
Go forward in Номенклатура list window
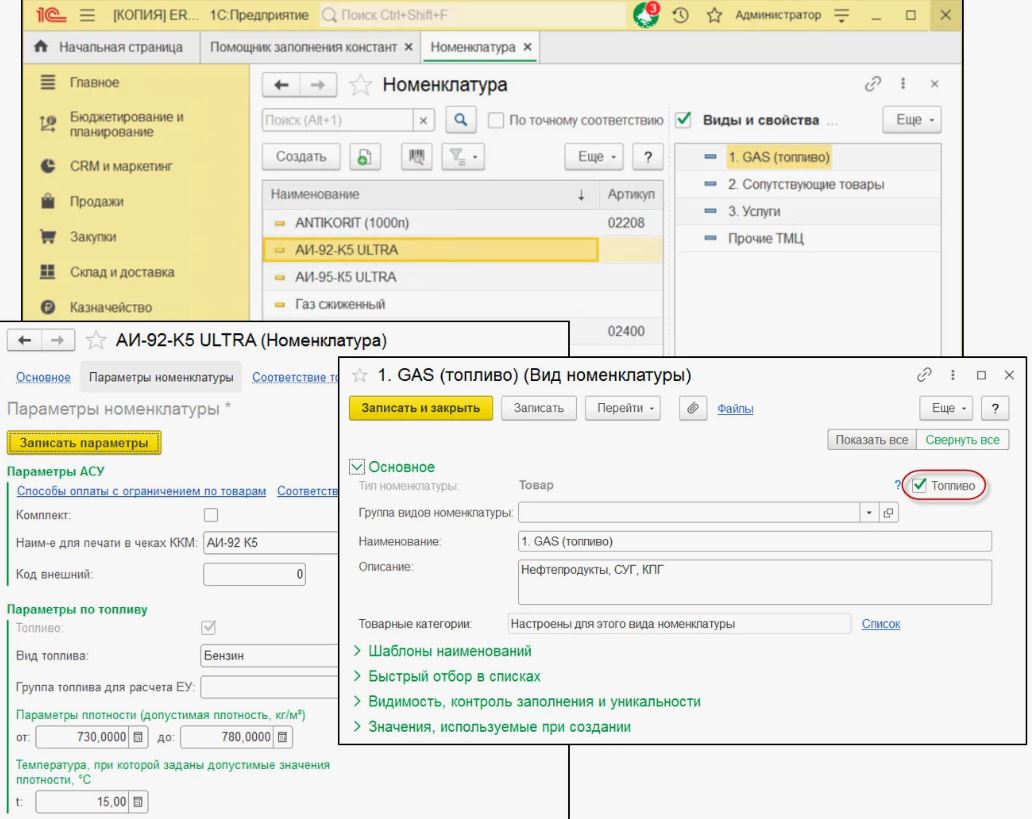[x=318, y=84]
